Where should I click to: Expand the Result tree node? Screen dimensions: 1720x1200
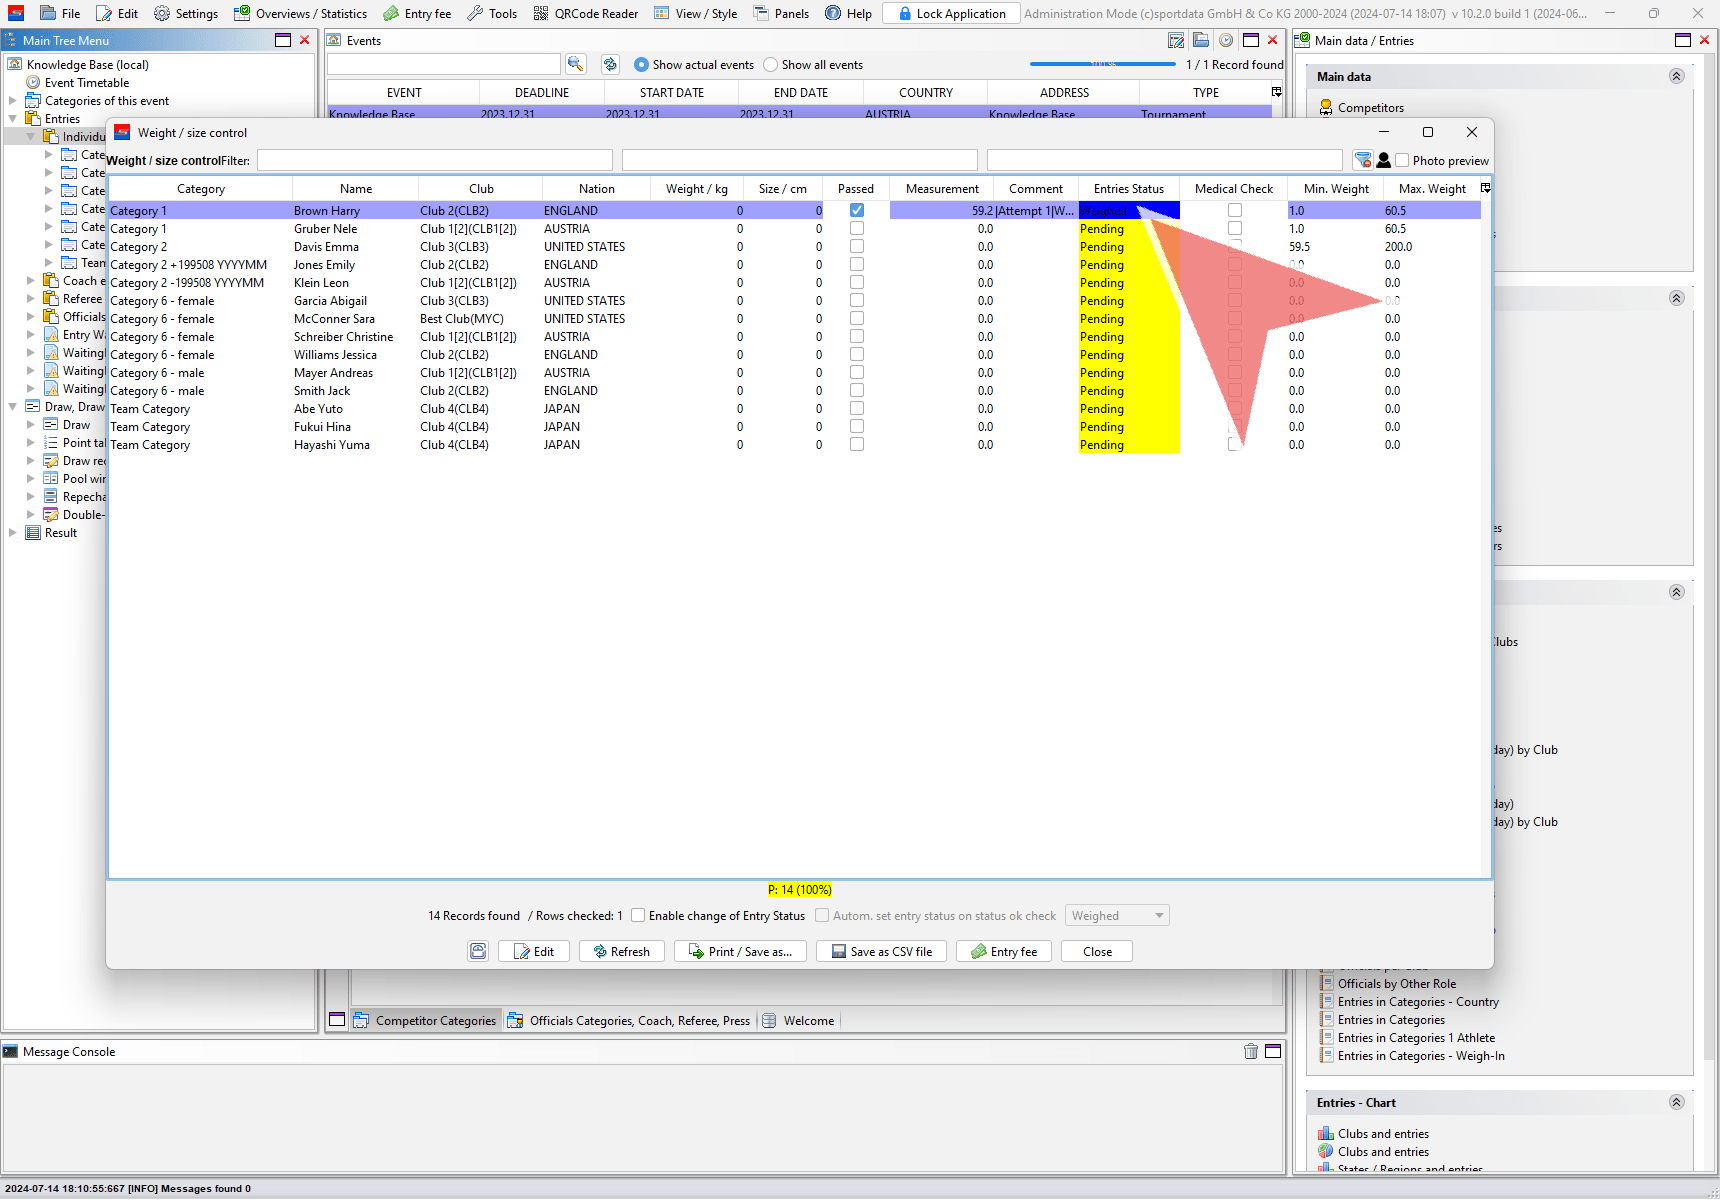click(x=13, y=533)
